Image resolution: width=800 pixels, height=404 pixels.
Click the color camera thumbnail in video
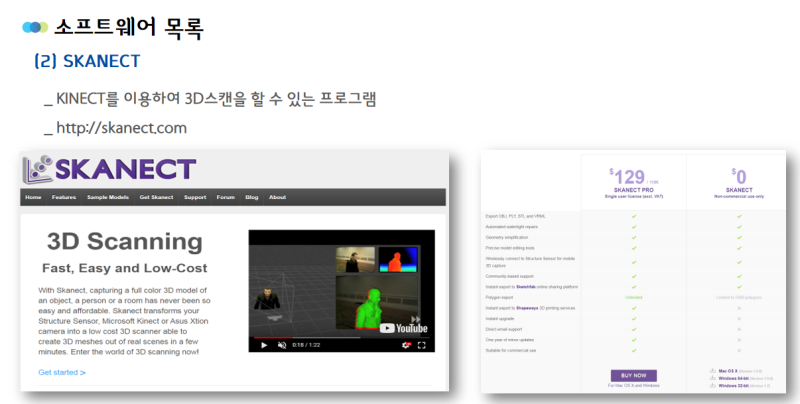[356, 259]
